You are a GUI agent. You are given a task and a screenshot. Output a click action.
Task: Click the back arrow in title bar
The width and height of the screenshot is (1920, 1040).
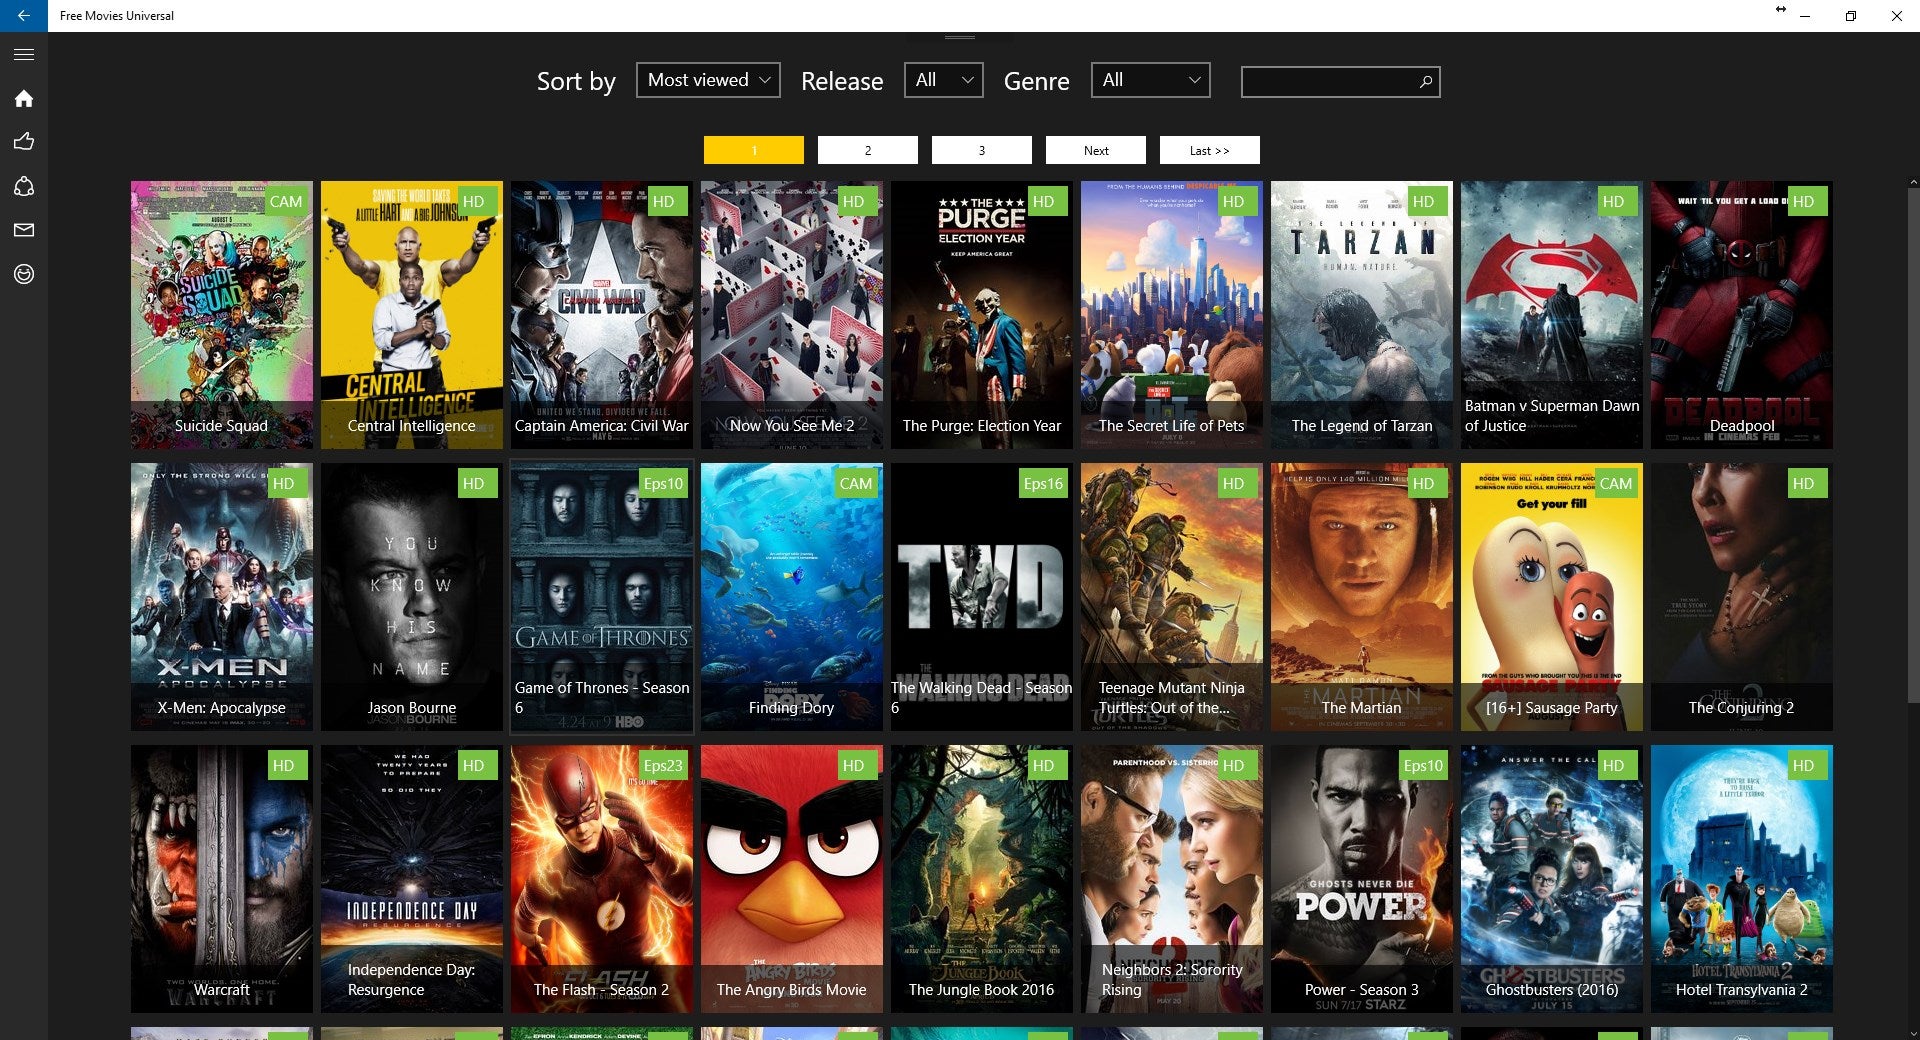pyautogui.click(x=24, y=16)
